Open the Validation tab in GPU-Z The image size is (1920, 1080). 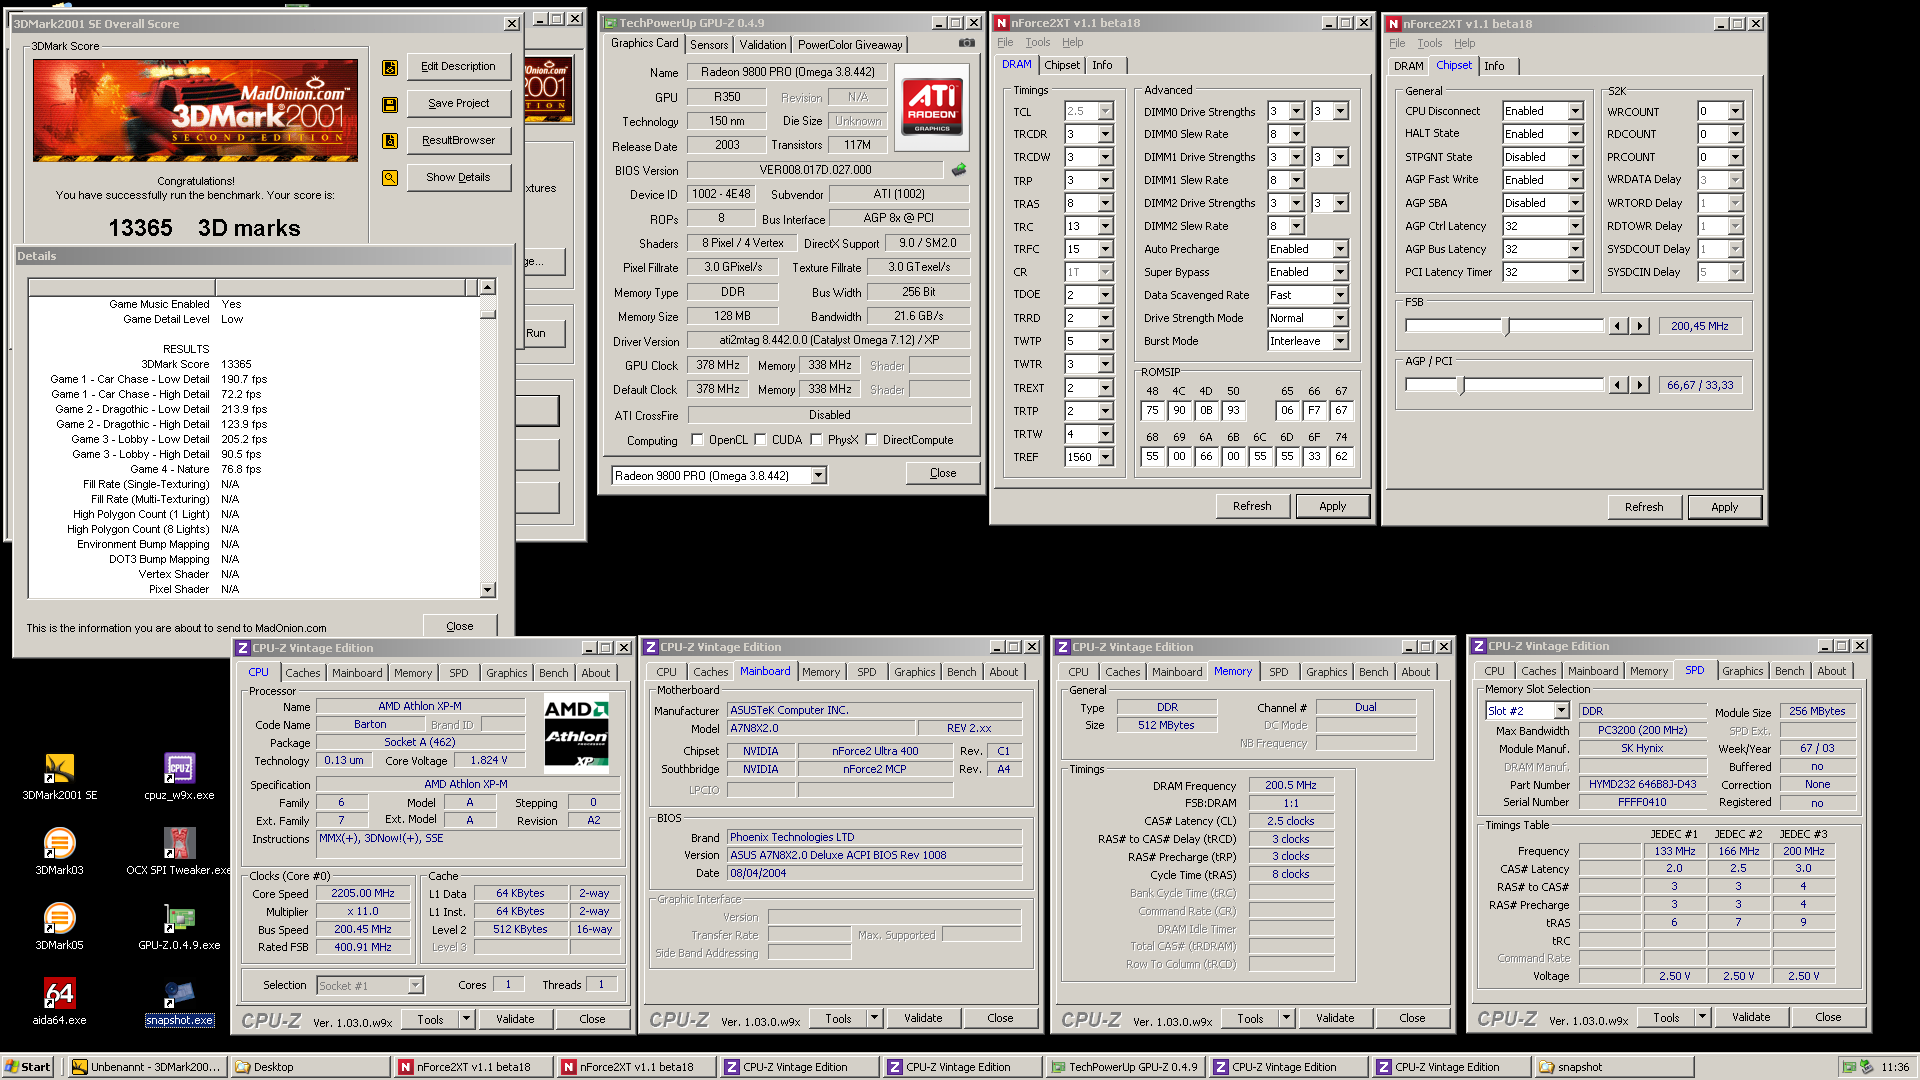[763, 45]
